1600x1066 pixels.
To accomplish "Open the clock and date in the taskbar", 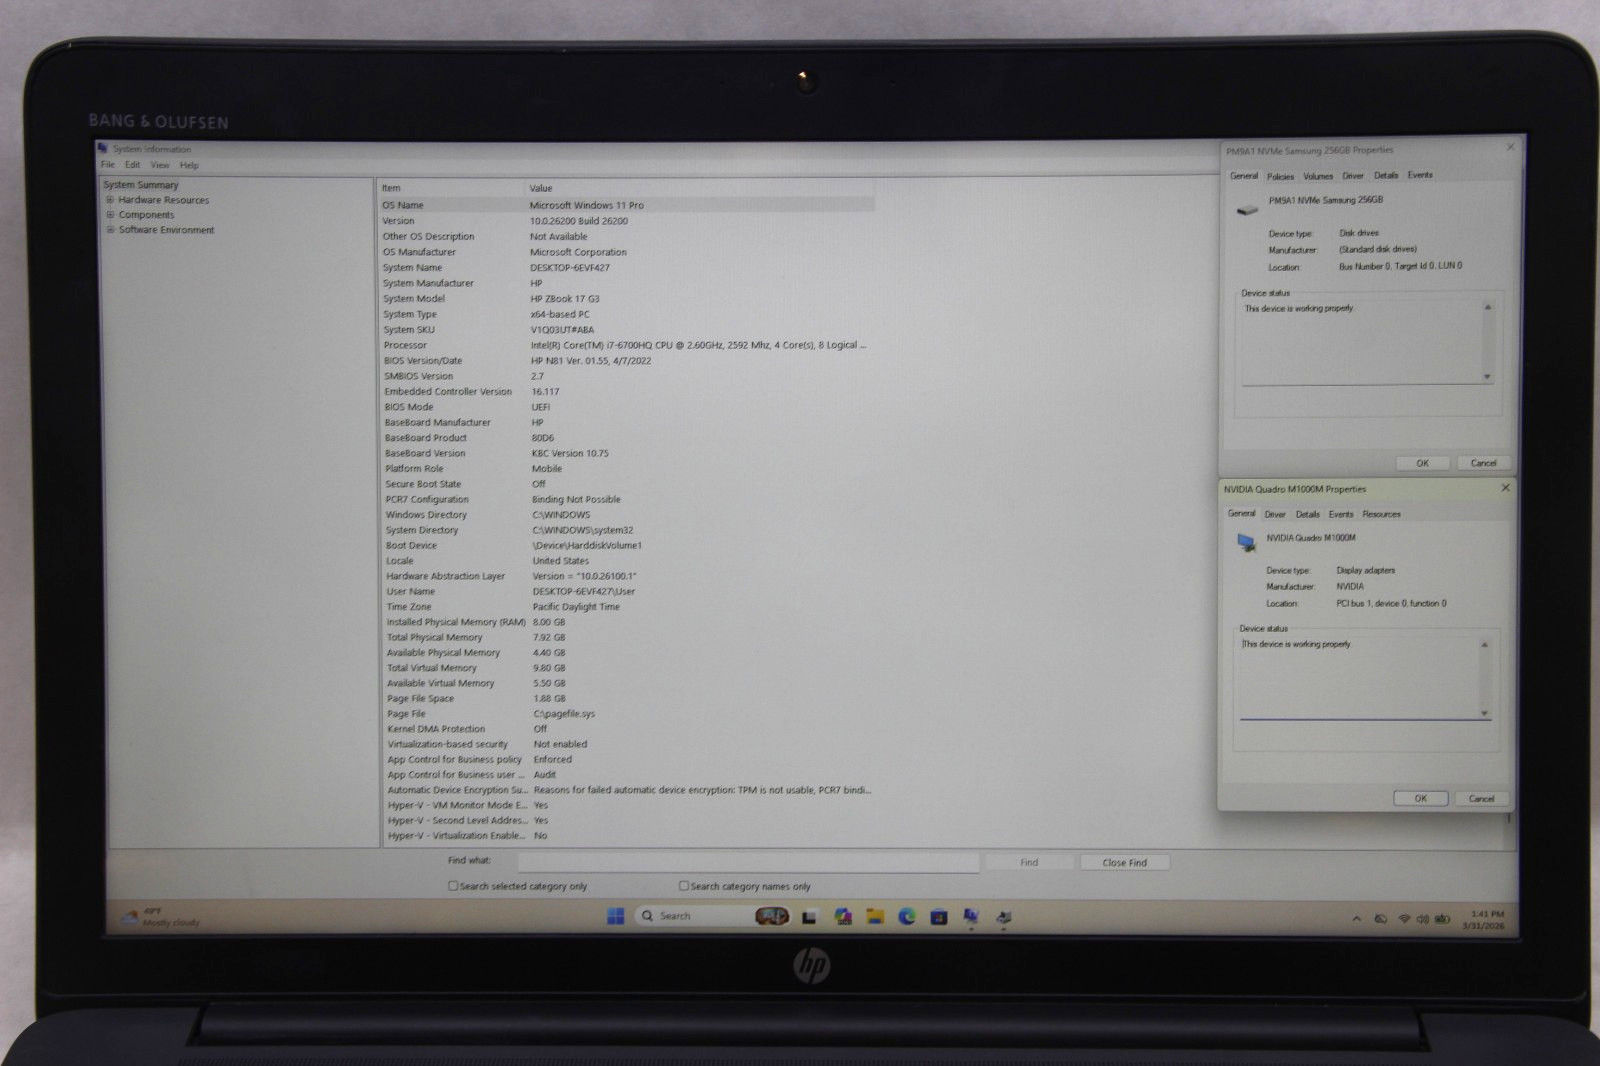I will pyautogui.click(x=1484, y=920).
